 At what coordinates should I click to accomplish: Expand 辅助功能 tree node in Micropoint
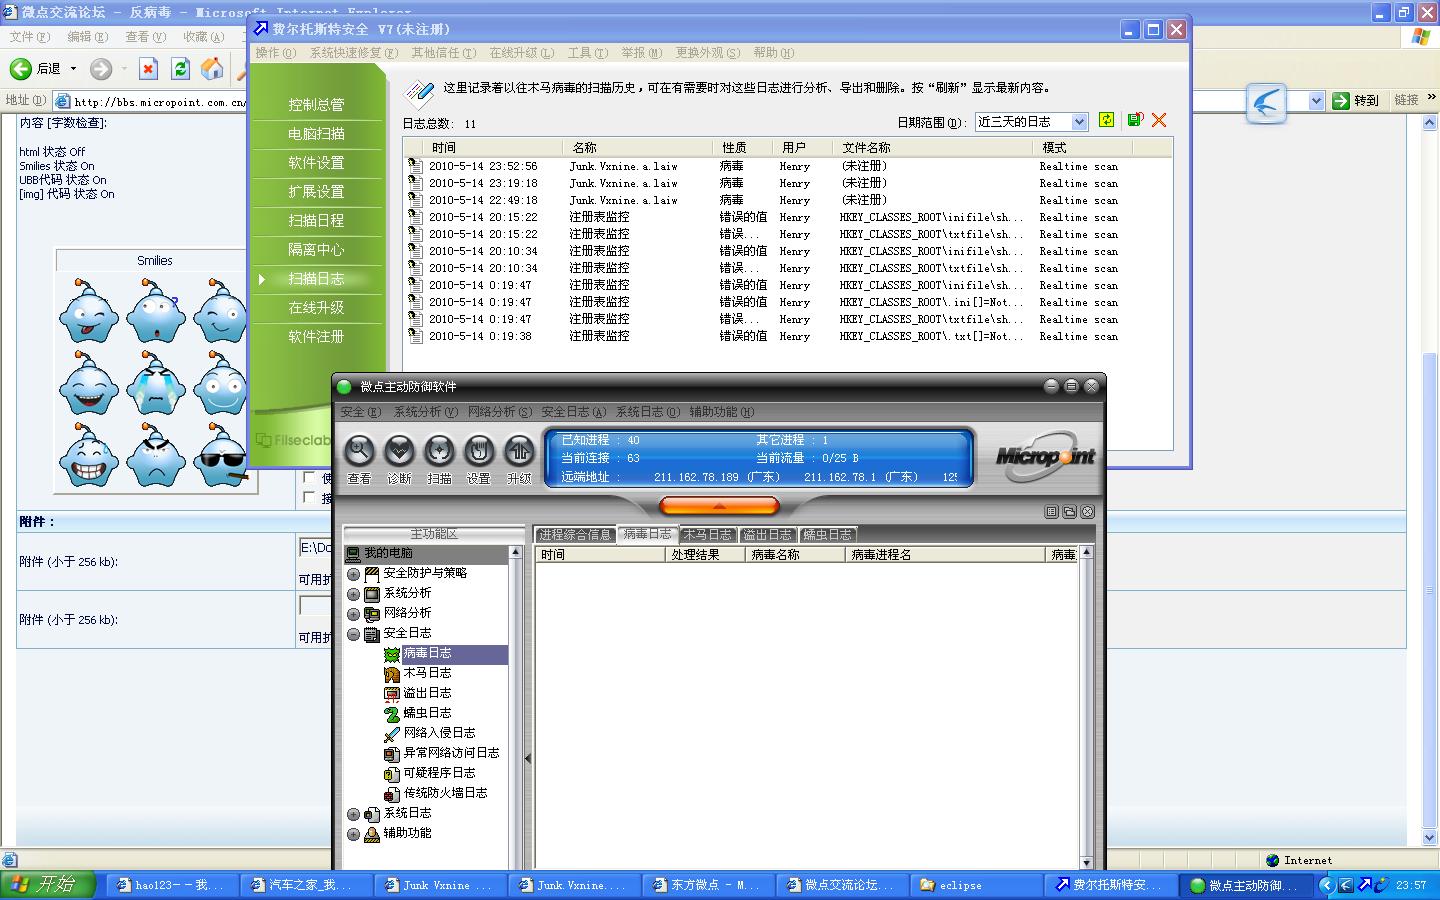(x=353, y=834)
